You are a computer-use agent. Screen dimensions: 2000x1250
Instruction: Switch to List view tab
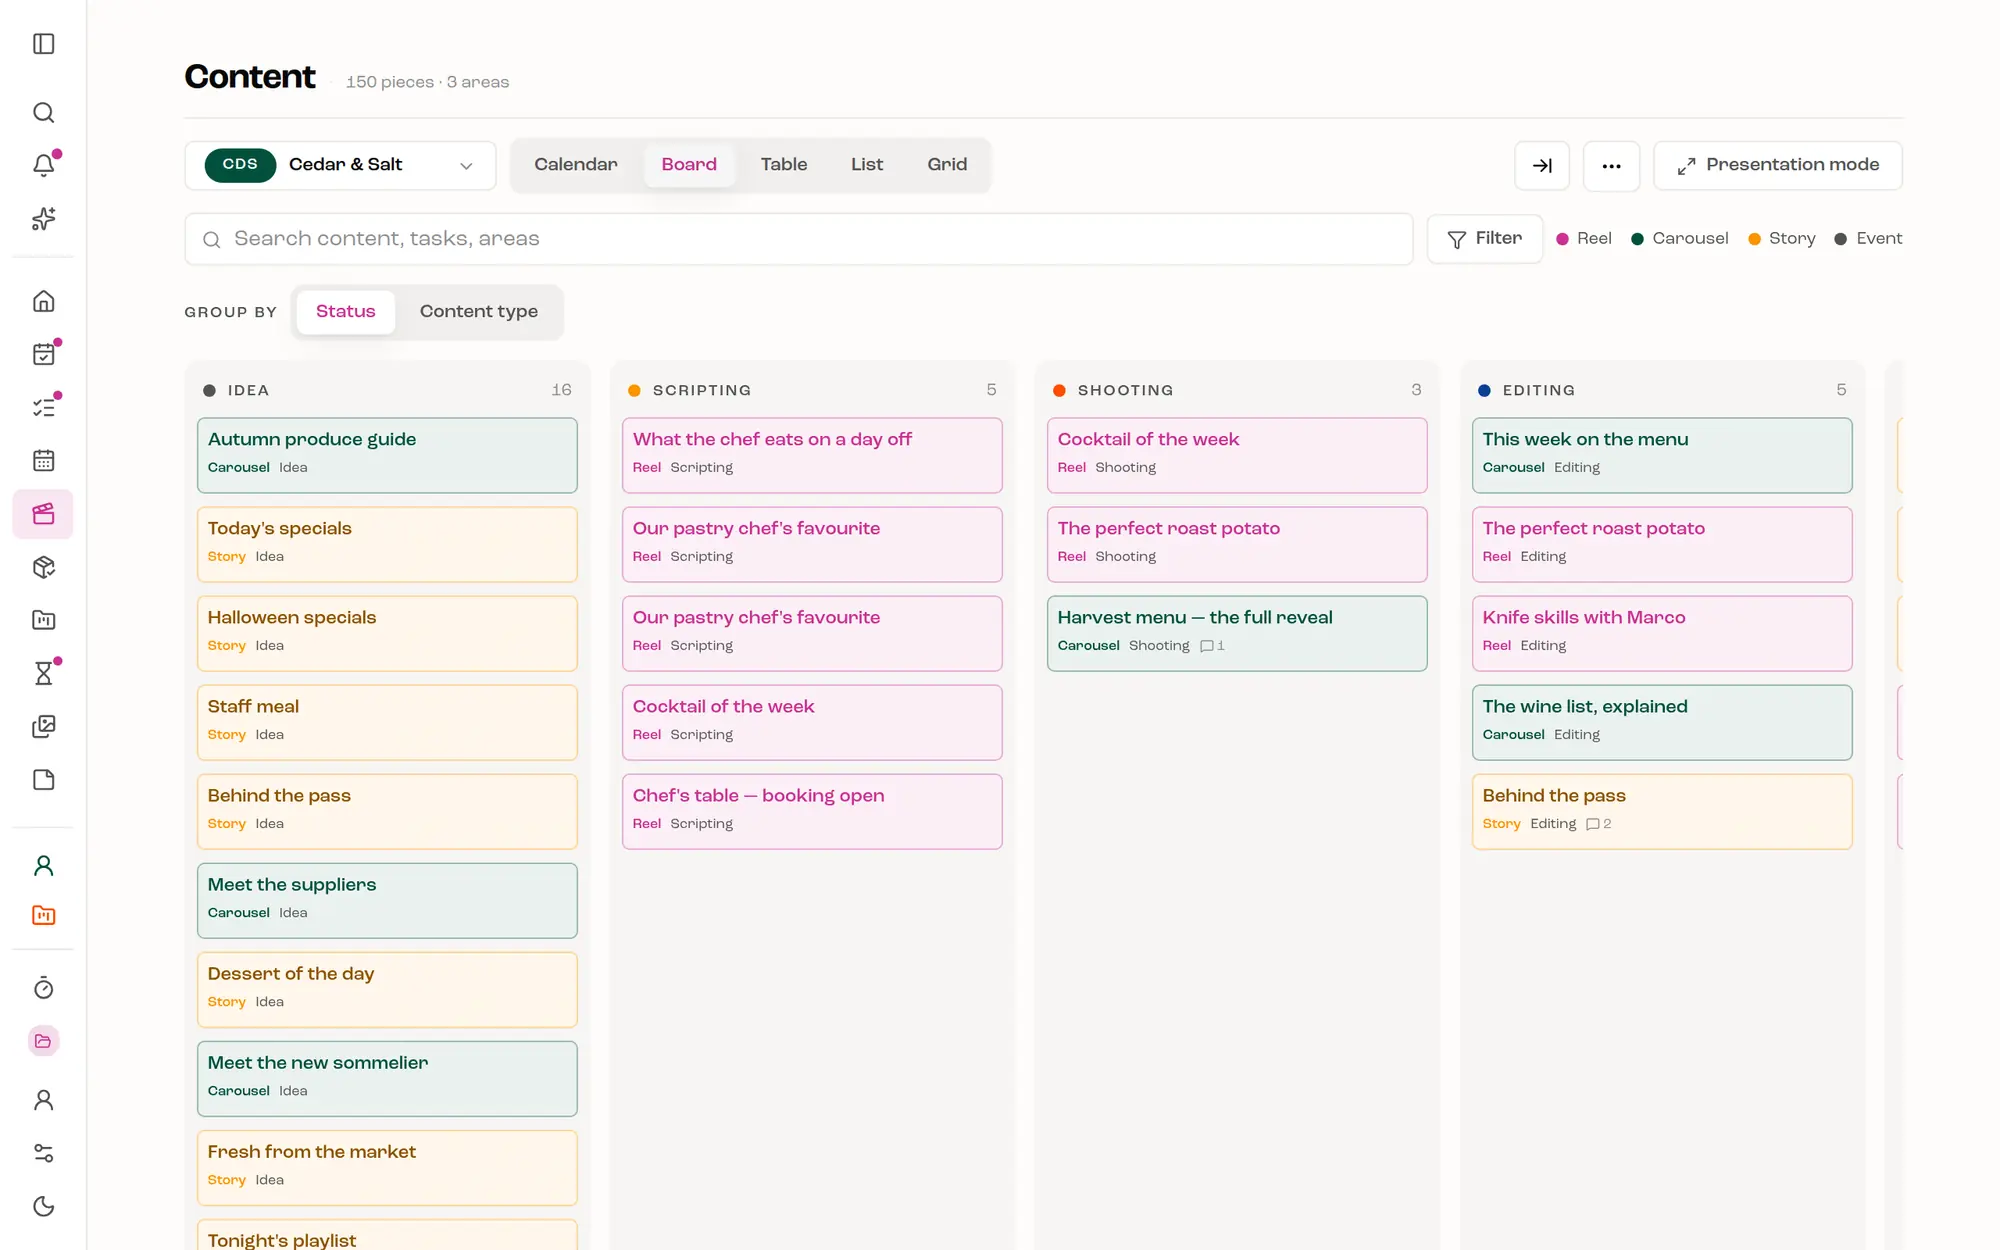(x=867, y=165)
